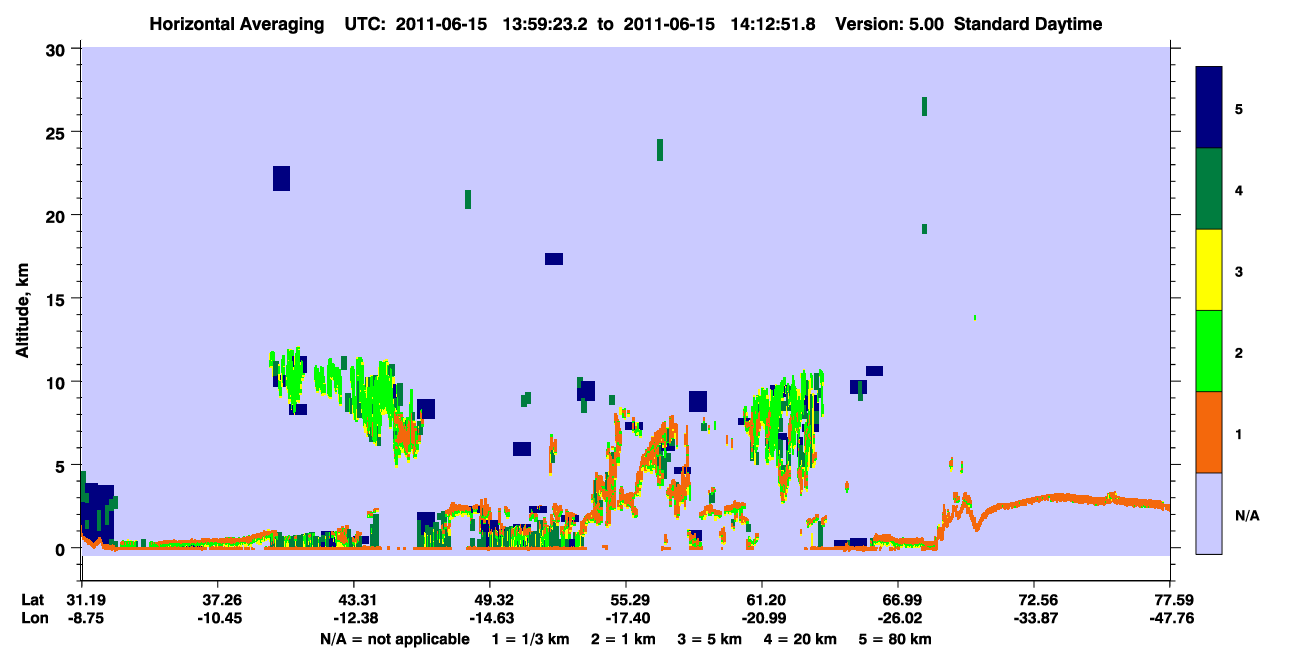This screenshot has width=1300, height=667.
Task: Click the lavender N/A colorbar segment
Action: click(x=1209, y=513)
